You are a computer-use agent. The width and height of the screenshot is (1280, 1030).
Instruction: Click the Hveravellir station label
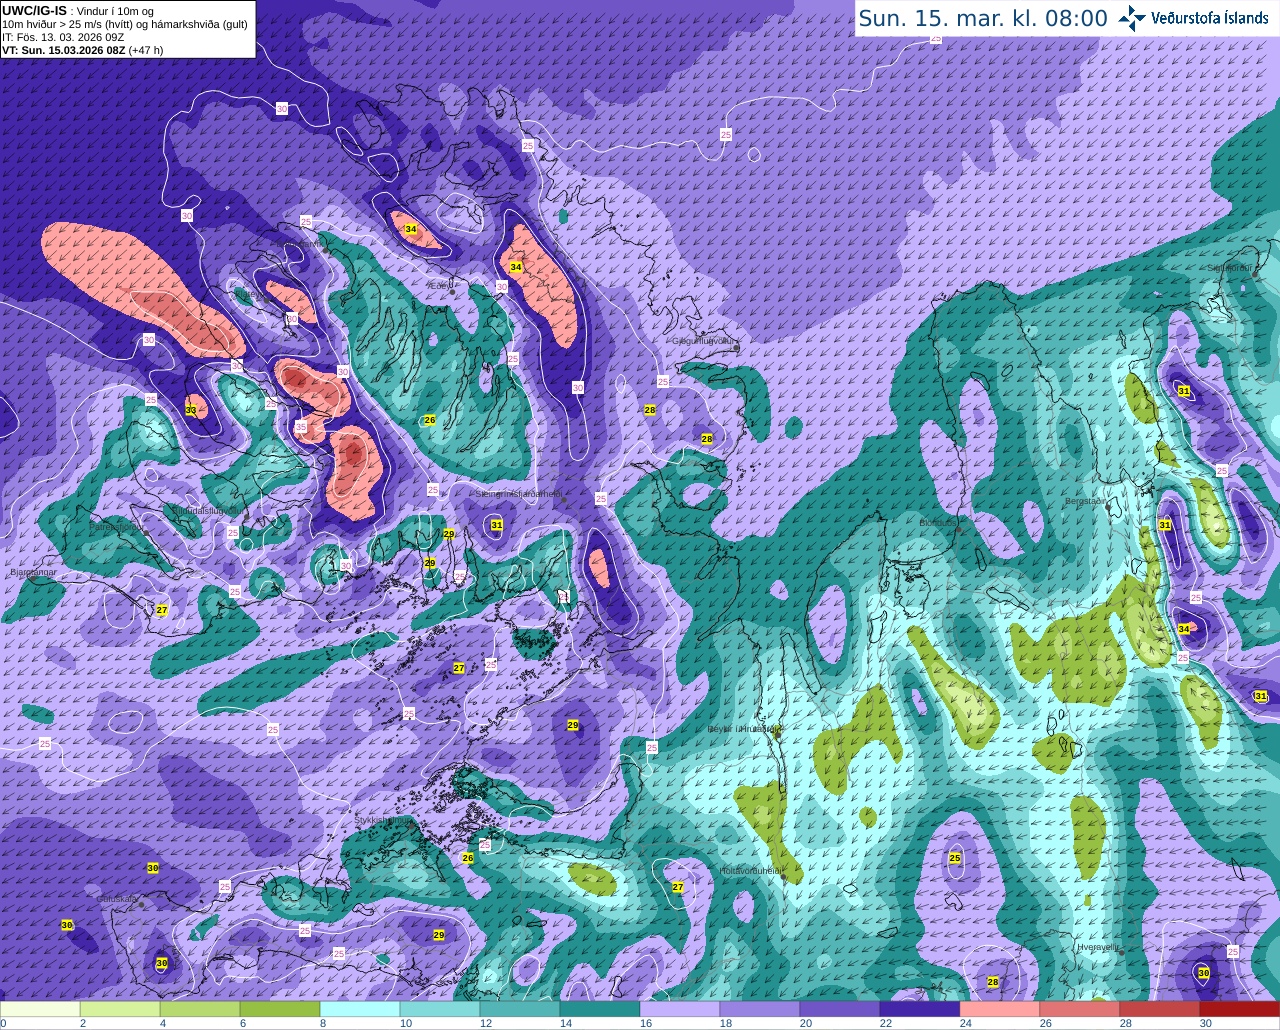[x=1097, y=946]
